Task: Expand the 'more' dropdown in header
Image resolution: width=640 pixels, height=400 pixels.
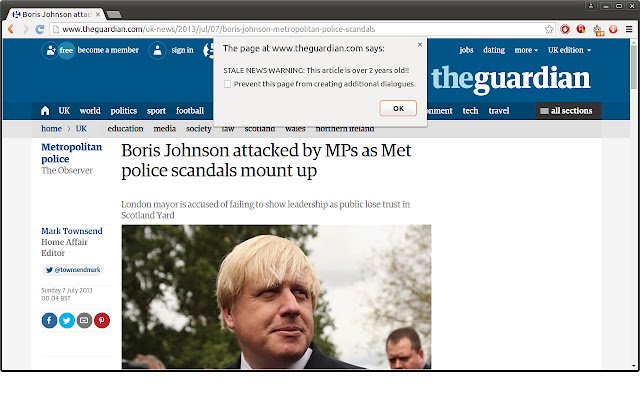Action: (x=526, y=50)
